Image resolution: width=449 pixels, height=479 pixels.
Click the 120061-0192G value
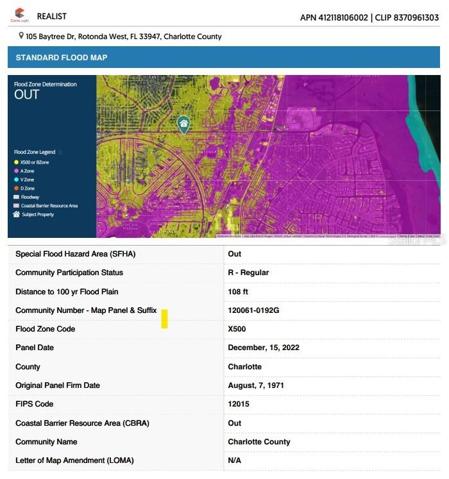tap(253, 310)
